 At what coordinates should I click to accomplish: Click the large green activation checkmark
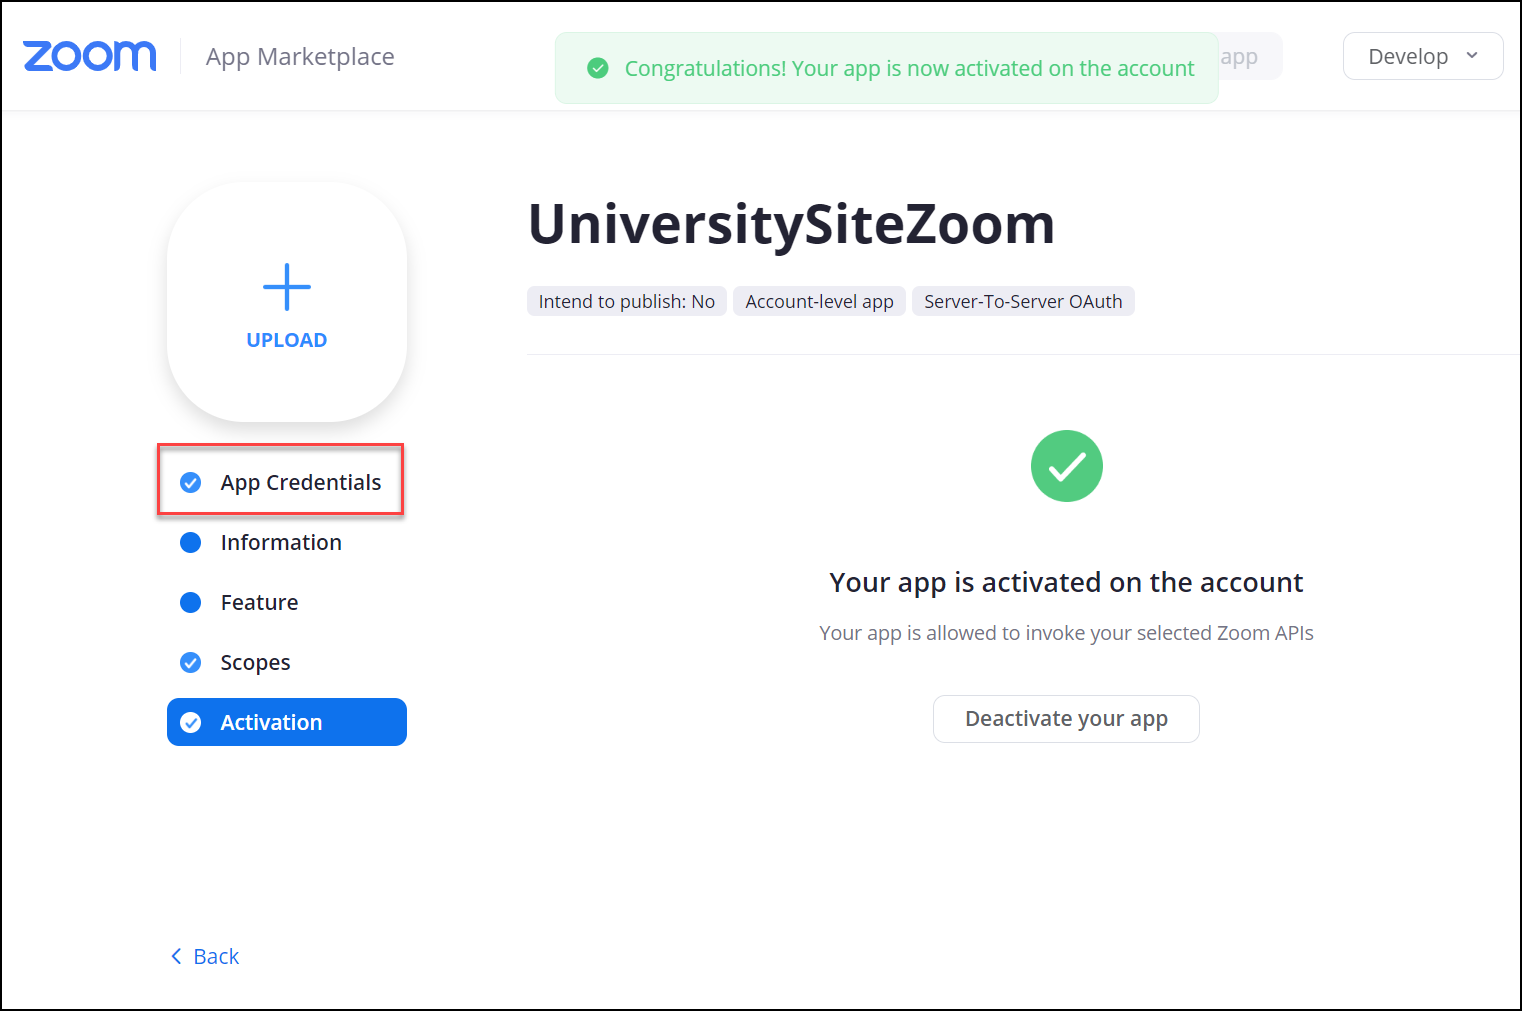[1066, 466]
